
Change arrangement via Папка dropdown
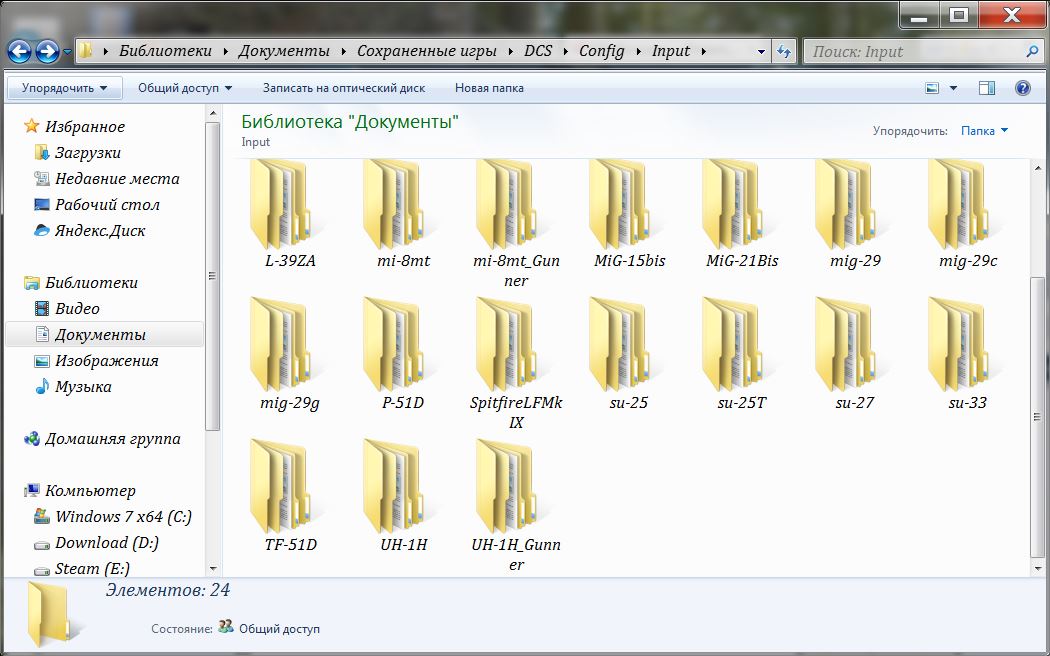[x=984, y=131]
